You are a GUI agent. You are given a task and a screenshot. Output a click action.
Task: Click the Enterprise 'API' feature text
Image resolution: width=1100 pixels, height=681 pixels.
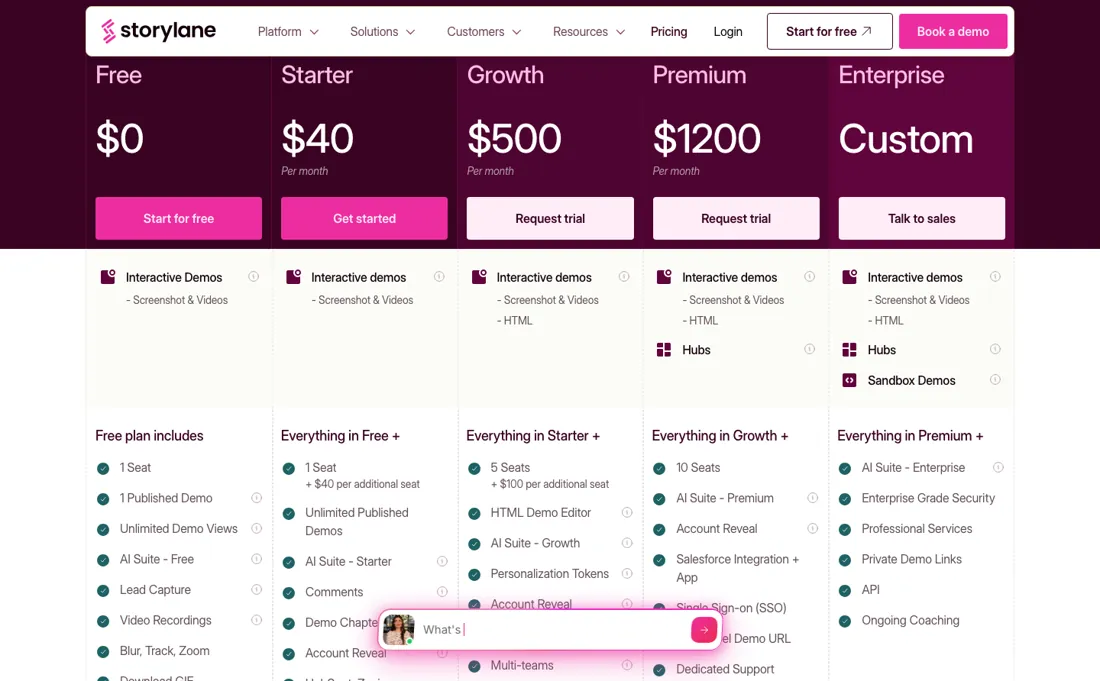[870, 590]
